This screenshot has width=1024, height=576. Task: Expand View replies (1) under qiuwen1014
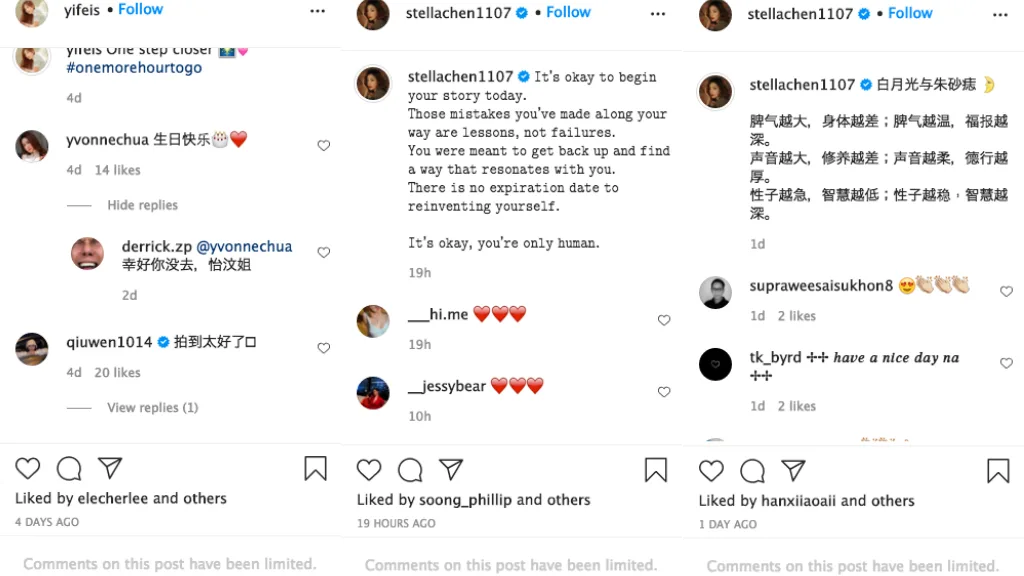(x=152, y=407)
